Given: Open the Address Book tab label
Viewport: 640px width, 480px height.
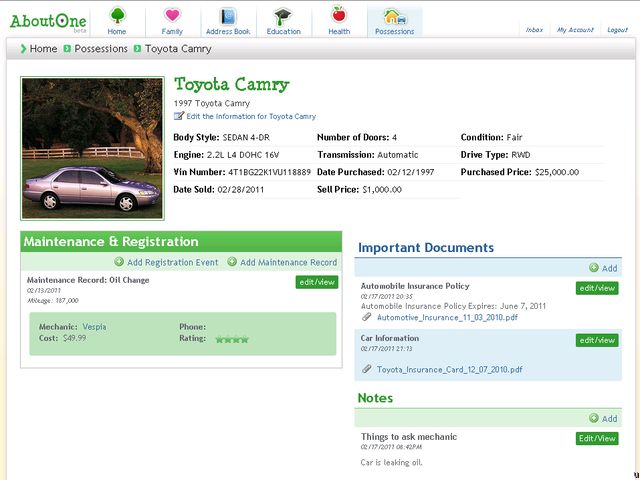Looking at the screenshot, I should pyautogui.click(x=228, y=31).
